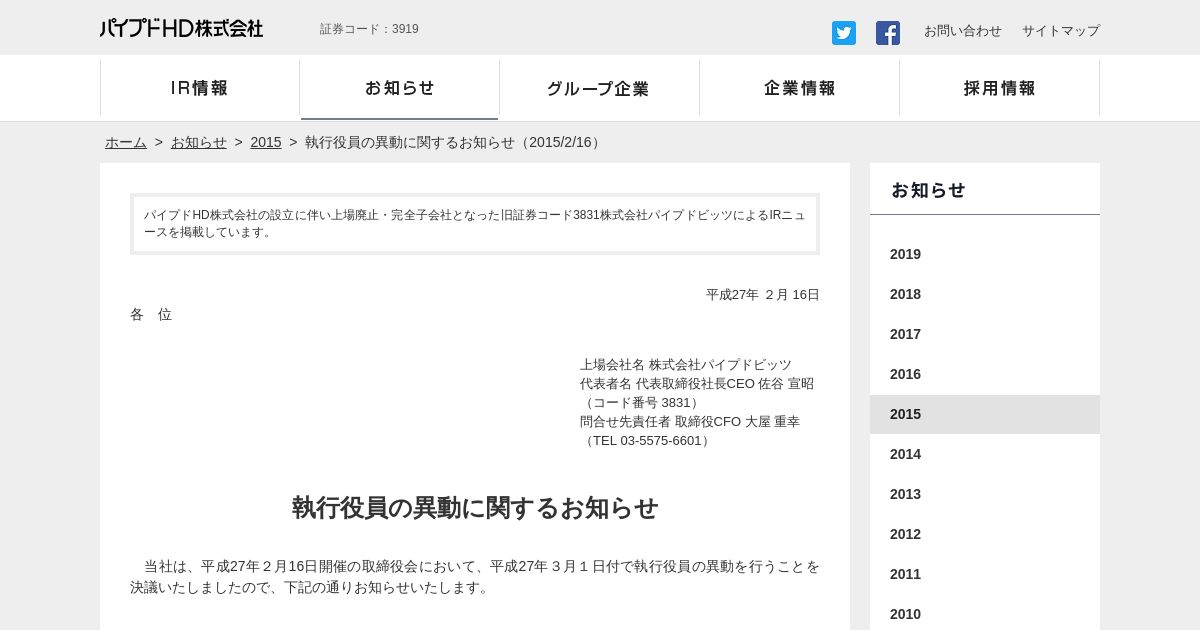
Task: Select the IR情報 navigation tab
Action: (x=200, y=88)
